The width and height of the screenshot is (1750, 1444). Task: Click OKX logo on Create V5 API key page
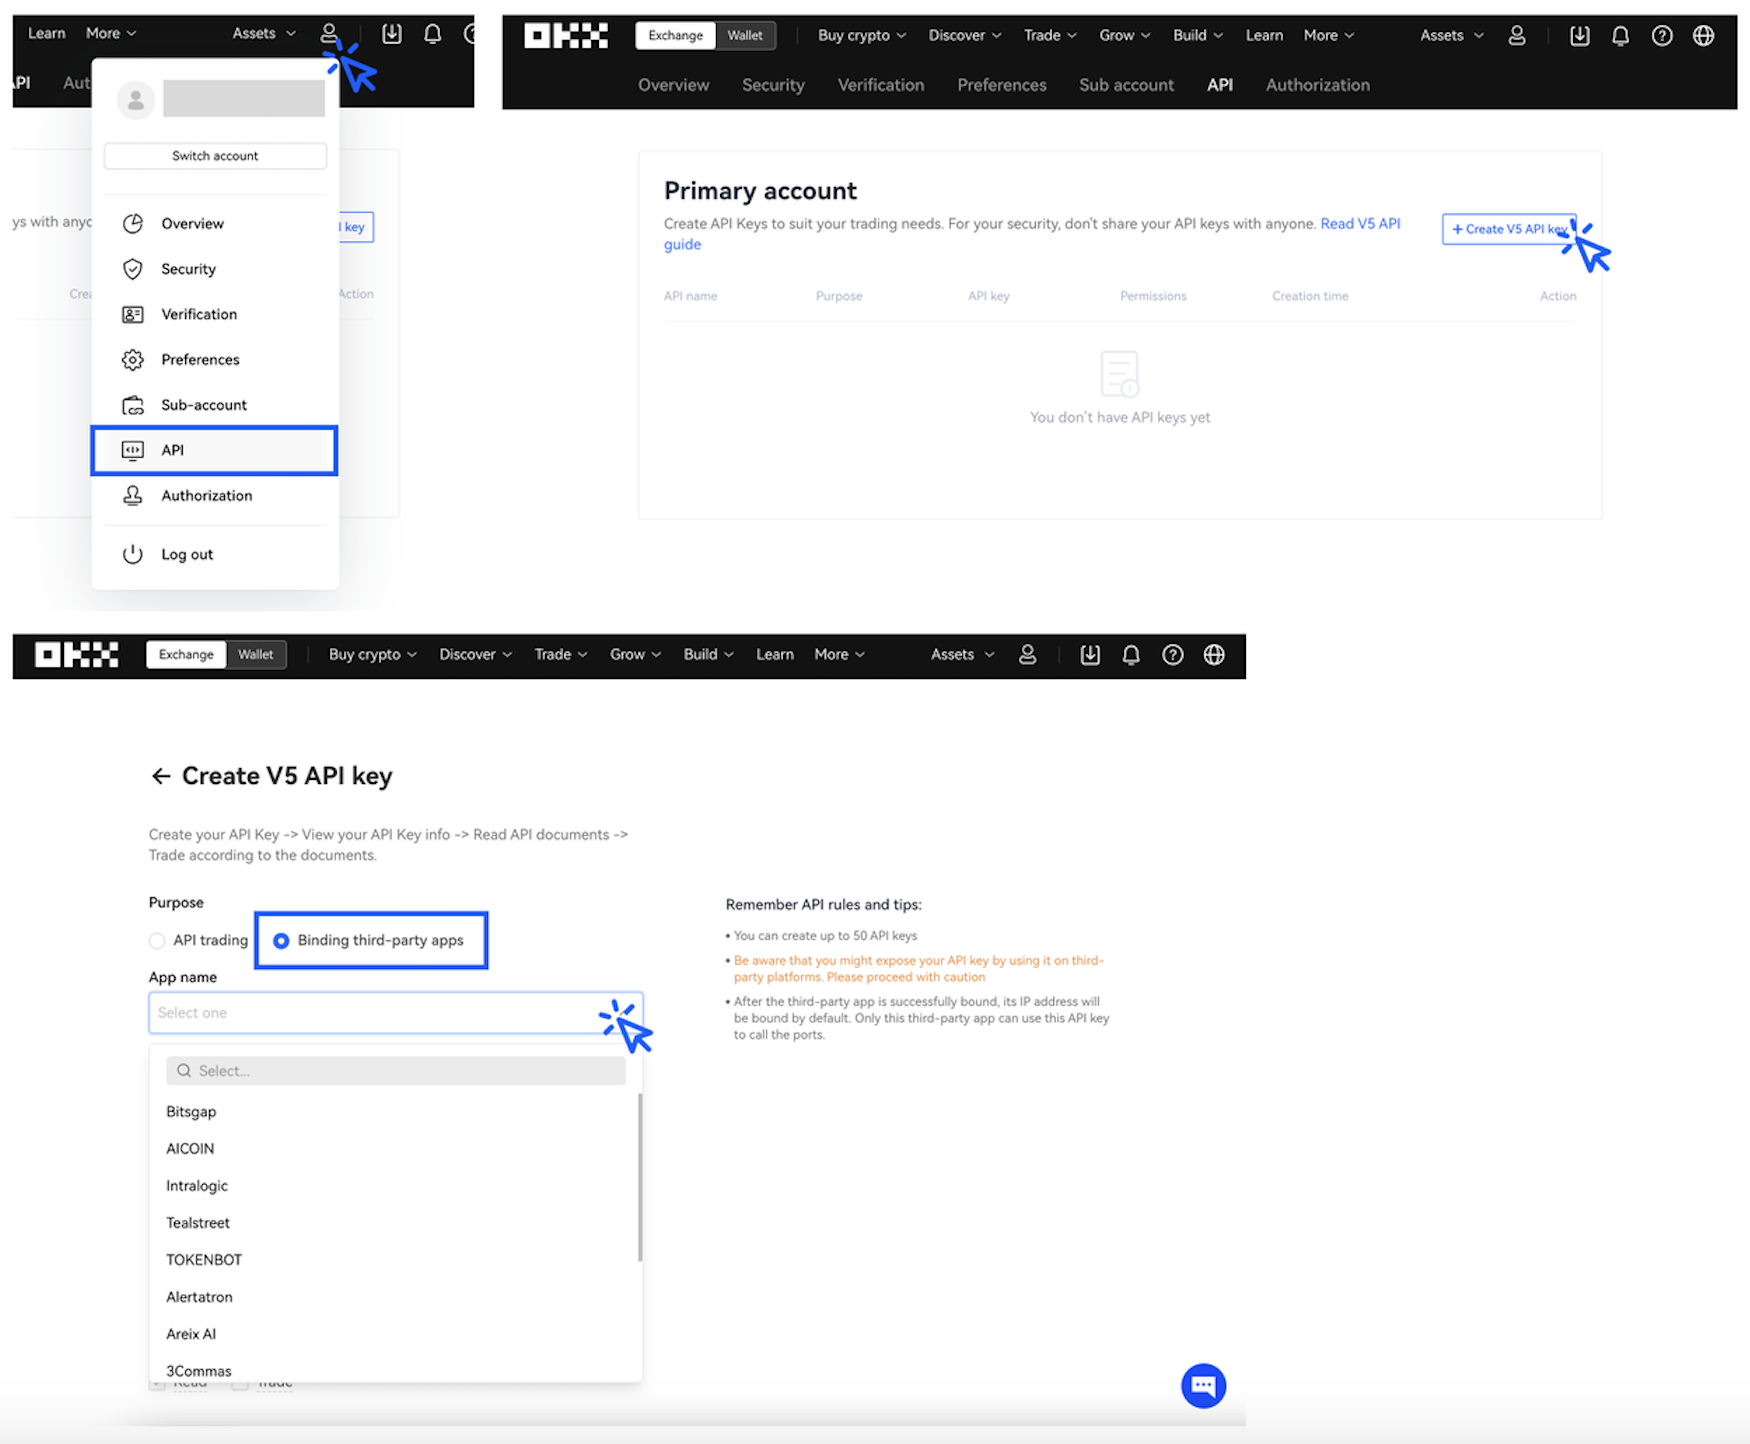[77, 655]
